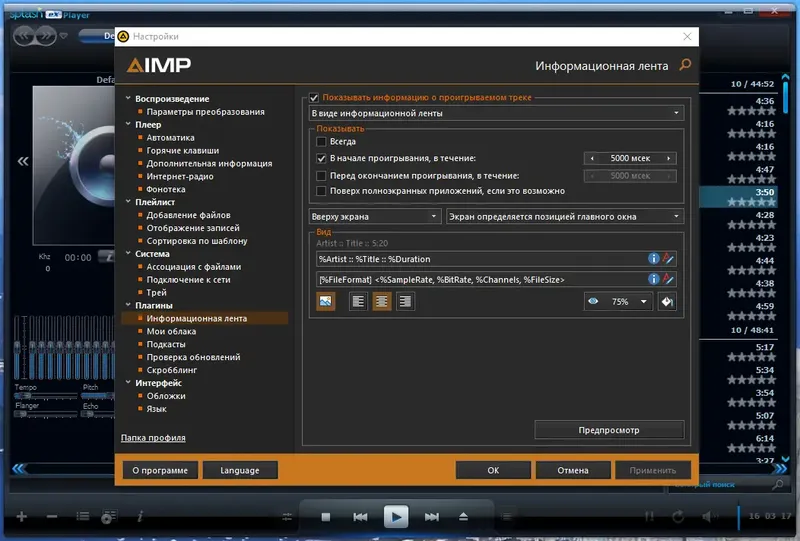
Task: Click info icon next to %Artist template field
Action: (653, 258)
